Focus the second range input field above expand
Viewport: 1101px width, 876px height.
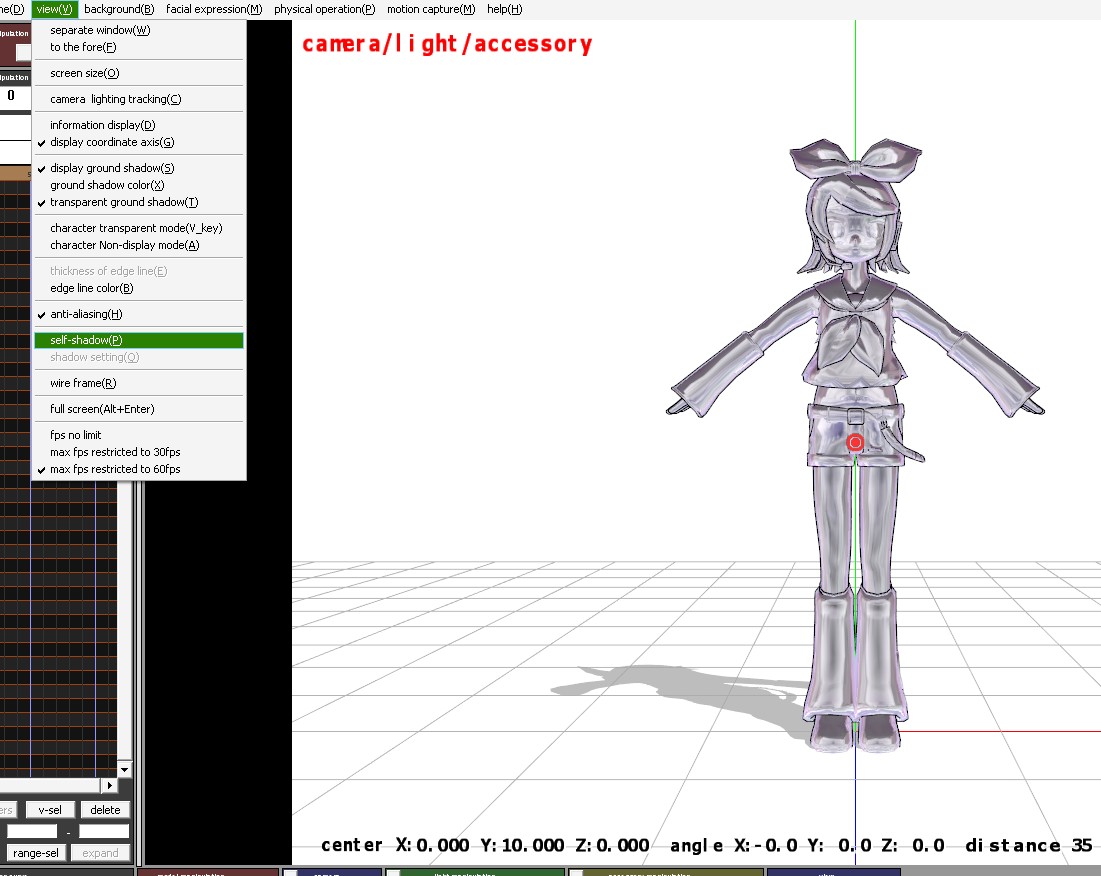pyautogui.click(x=104, y=832)
